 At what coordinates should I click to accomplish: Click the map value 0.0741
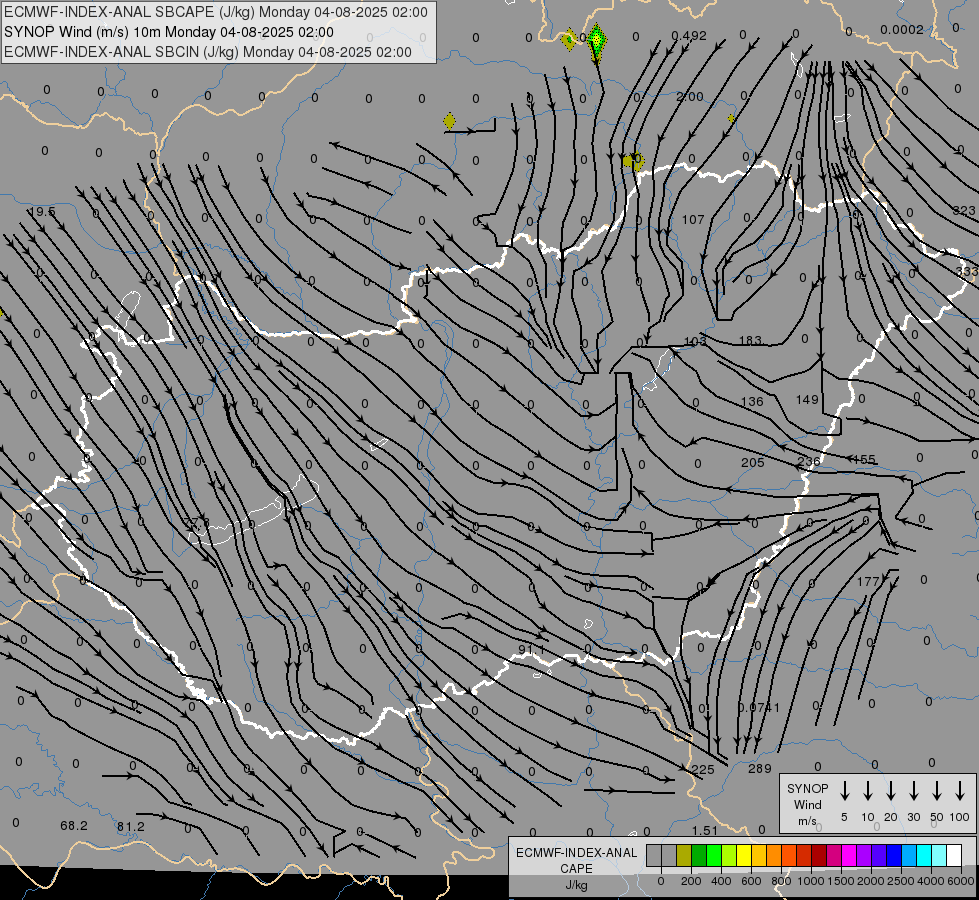[x=759, y=708]
